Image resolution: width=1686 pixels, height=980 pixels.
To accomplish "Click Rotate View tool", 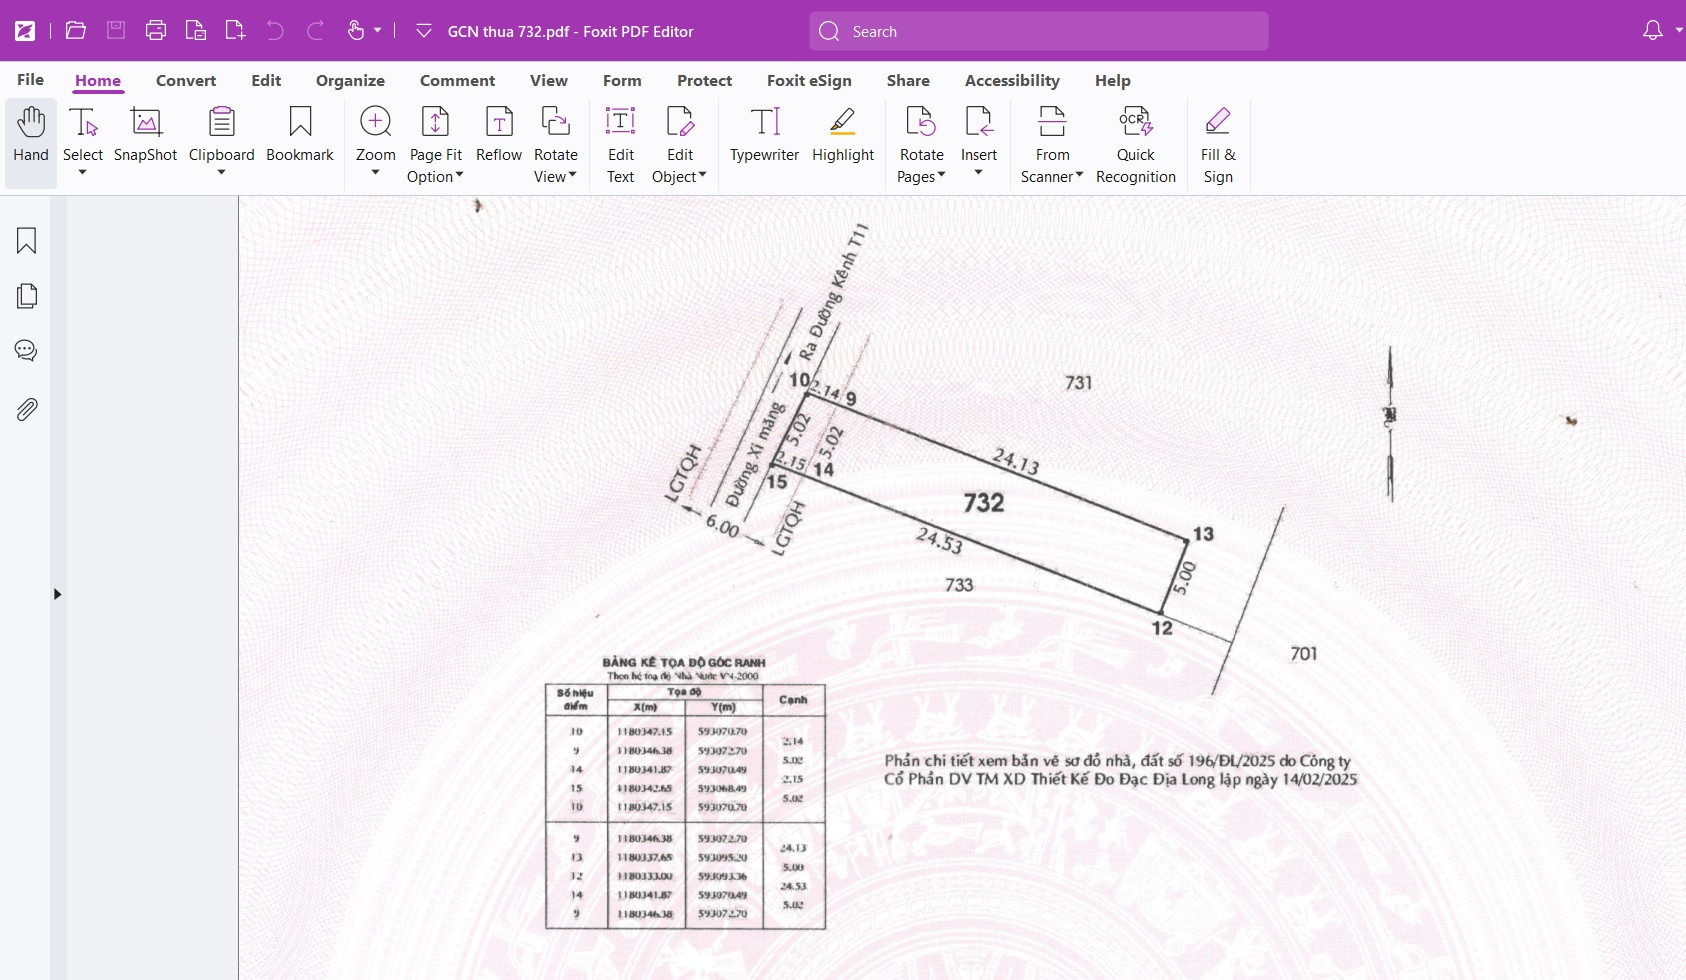I will point(555,145).
